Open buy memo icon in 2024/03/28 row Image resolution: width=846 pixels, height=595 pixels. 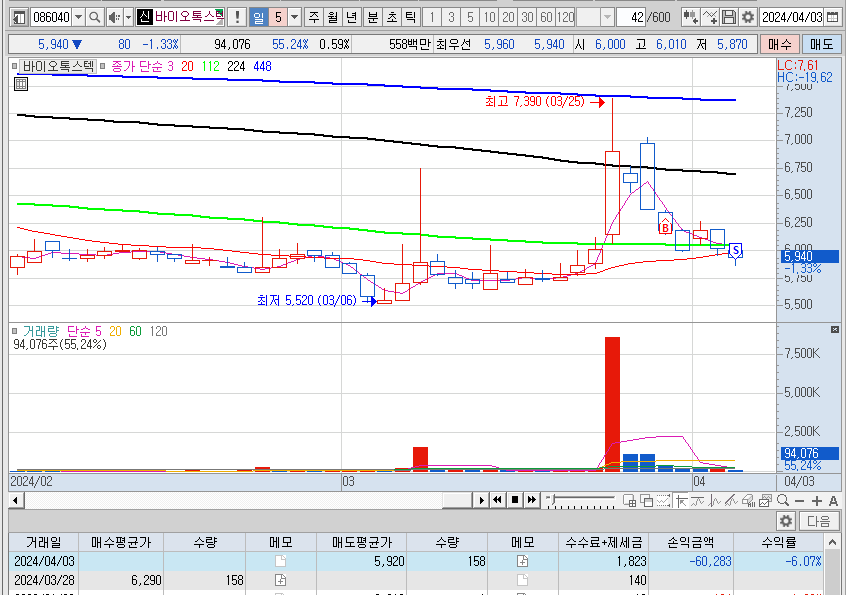tap(281, 580)
